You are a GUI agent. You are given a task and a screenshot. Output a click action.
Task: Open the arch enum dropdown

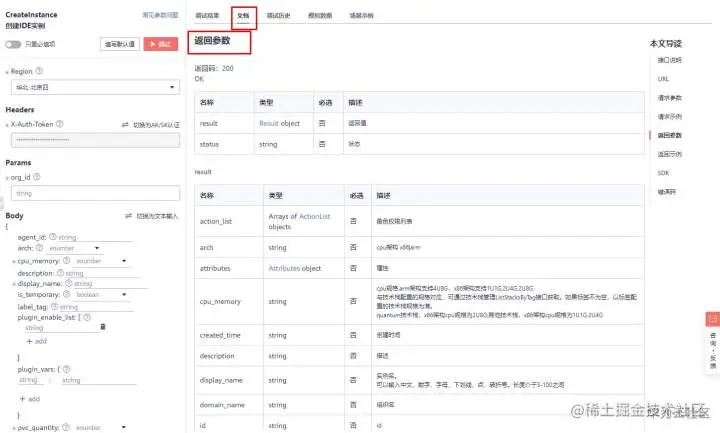(x=74, y=248)
